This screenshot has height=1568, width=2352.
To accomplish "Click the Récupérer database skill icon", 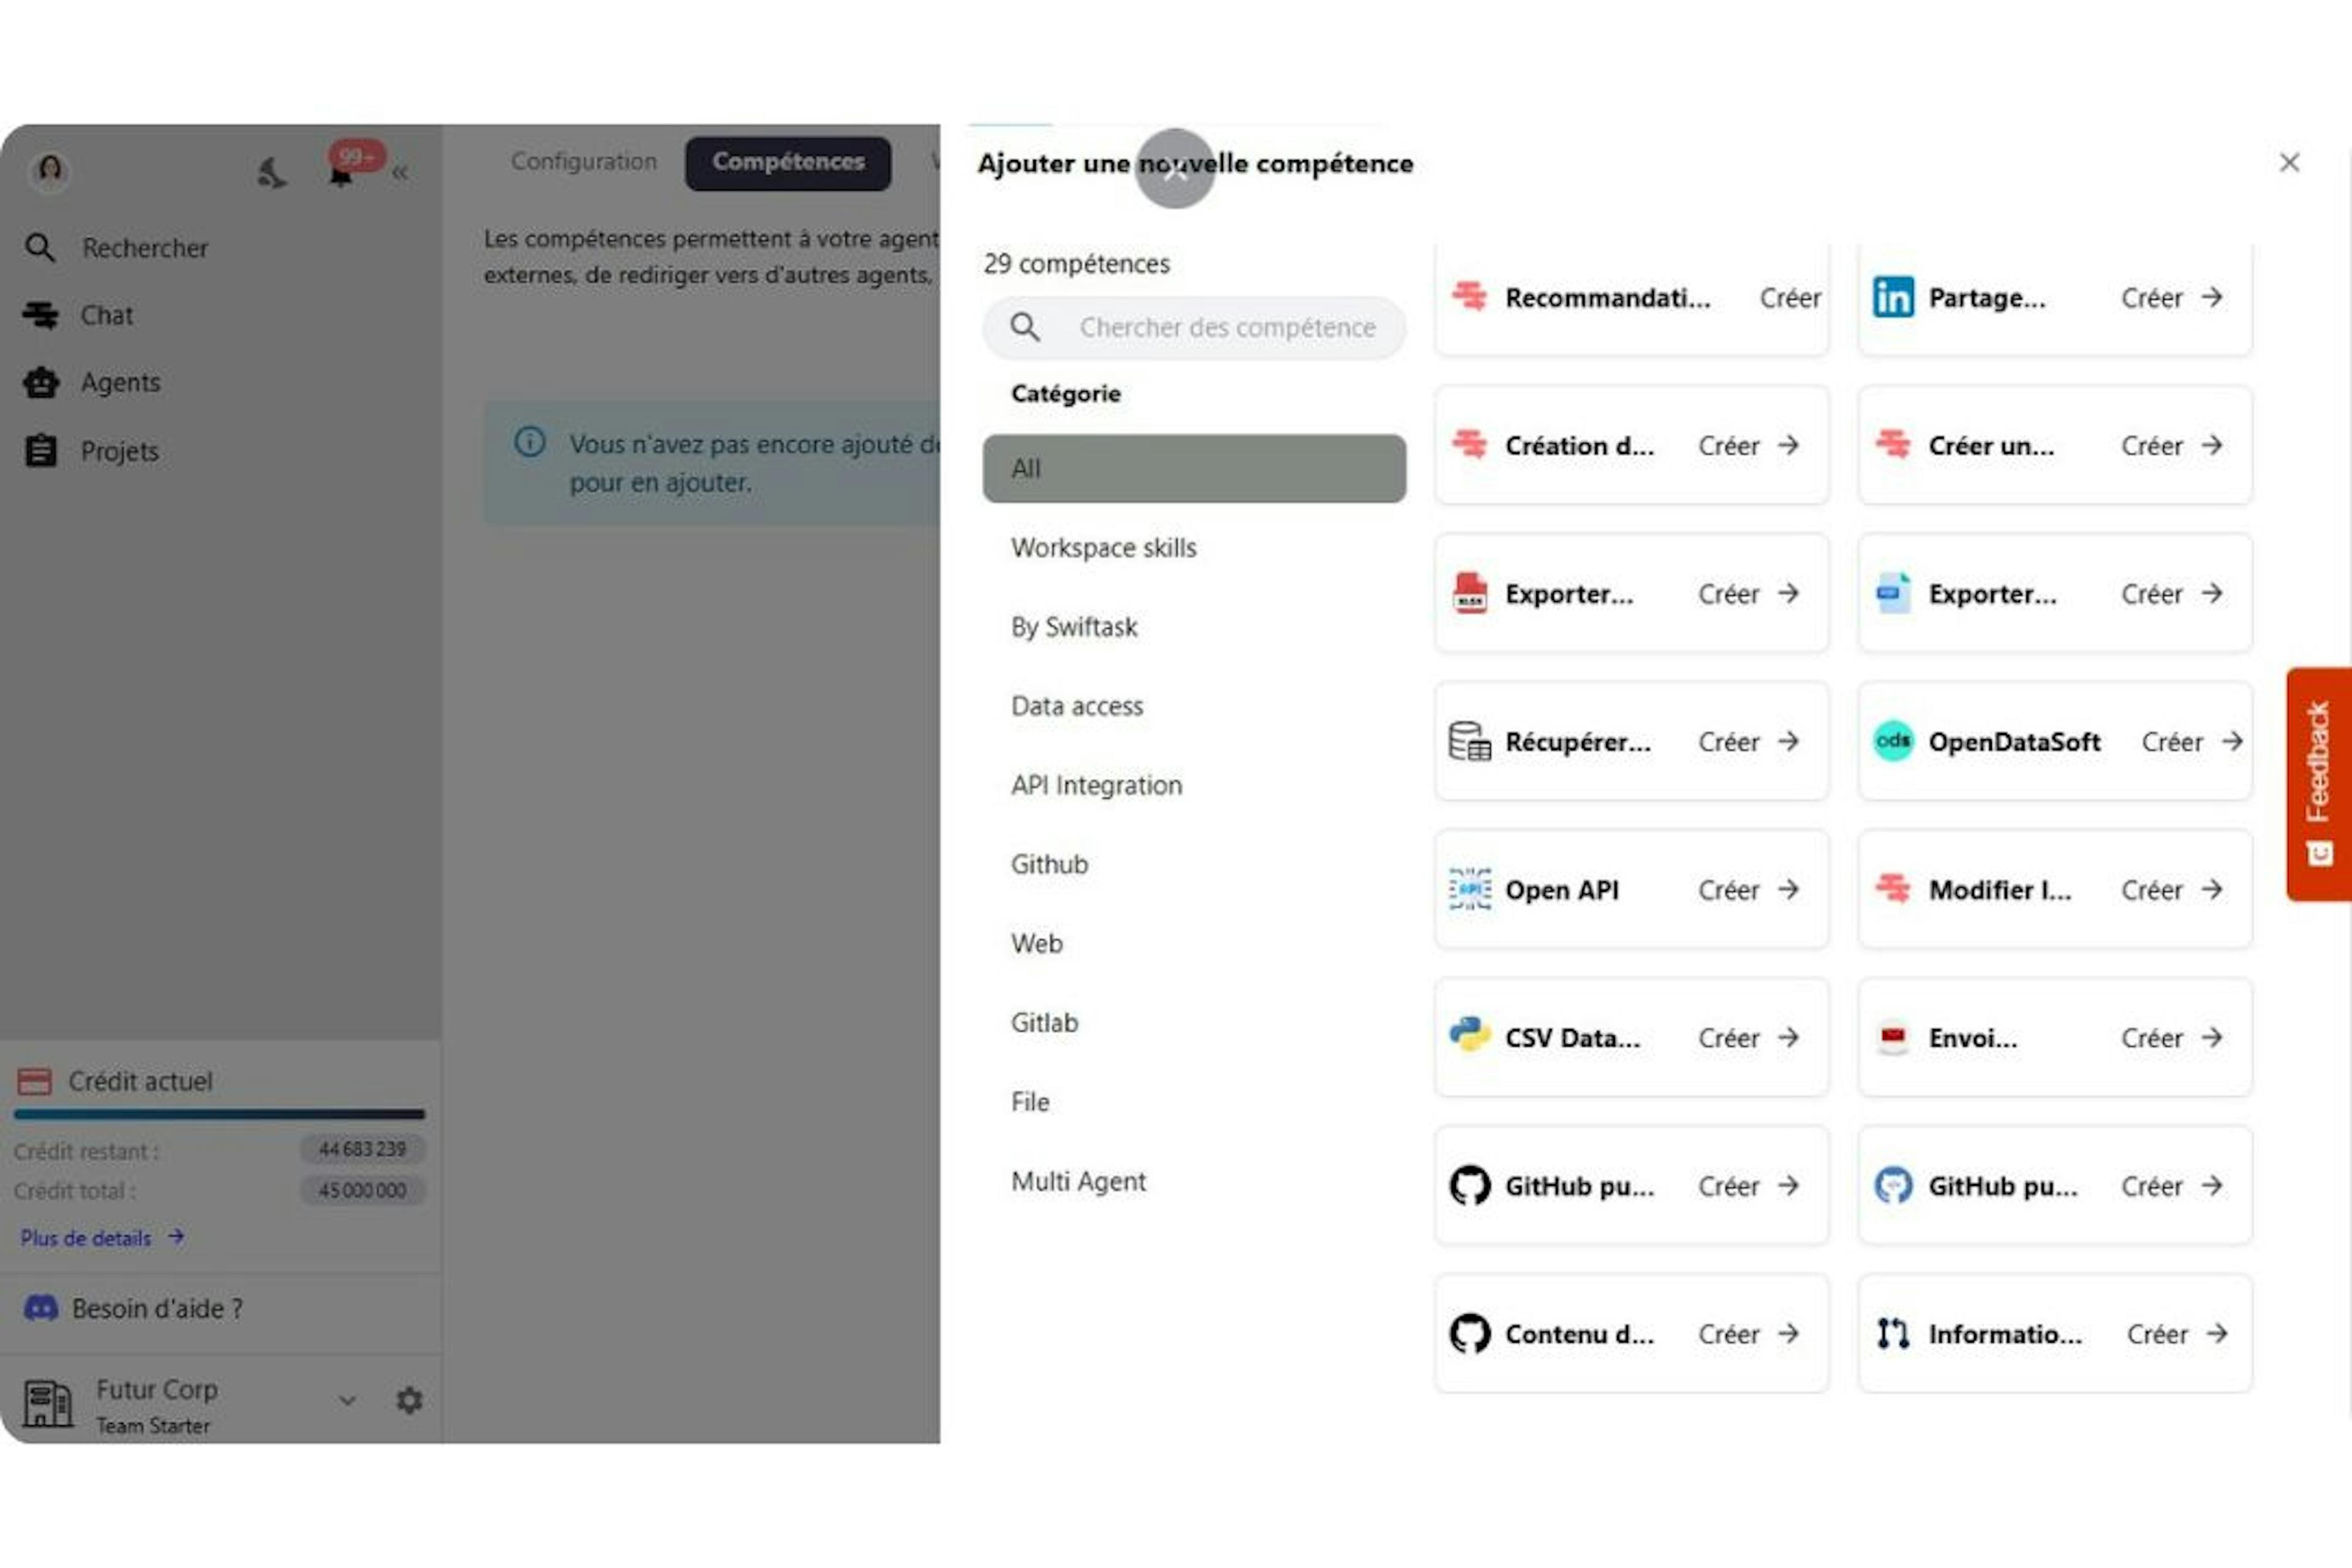I will [1470, 741].
